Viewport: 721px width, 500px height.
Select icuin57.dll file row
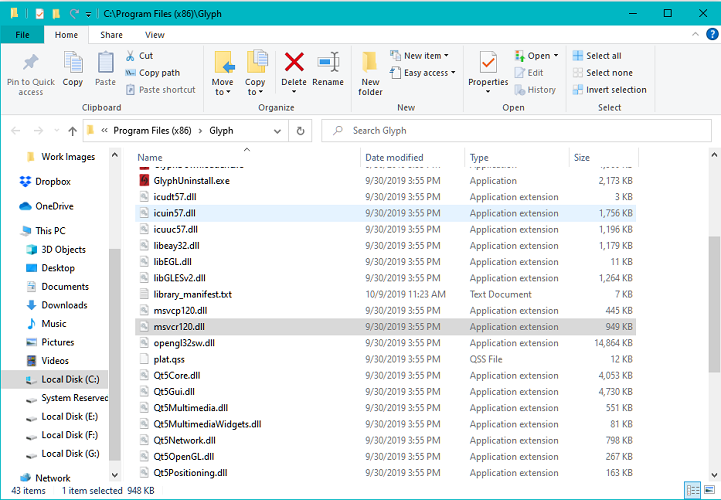click(x=385, y=213)
